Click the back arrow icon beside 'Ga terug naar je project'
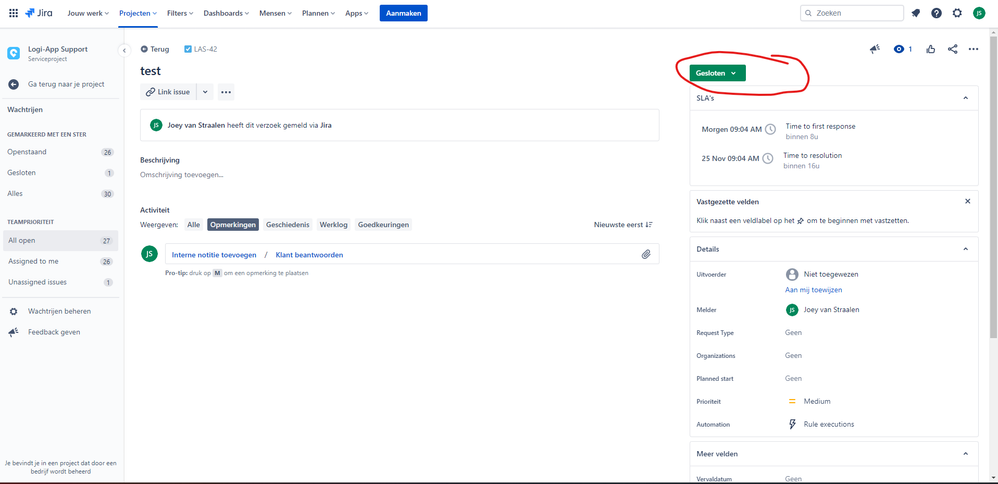998x484 pixels. click(13, 84)
